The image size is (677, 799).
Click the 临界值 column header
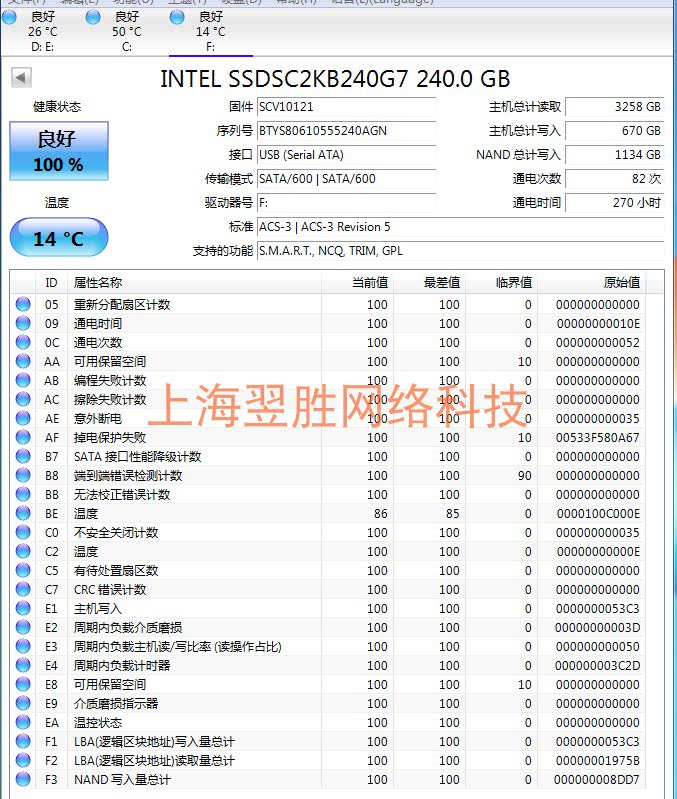point(502,282)
